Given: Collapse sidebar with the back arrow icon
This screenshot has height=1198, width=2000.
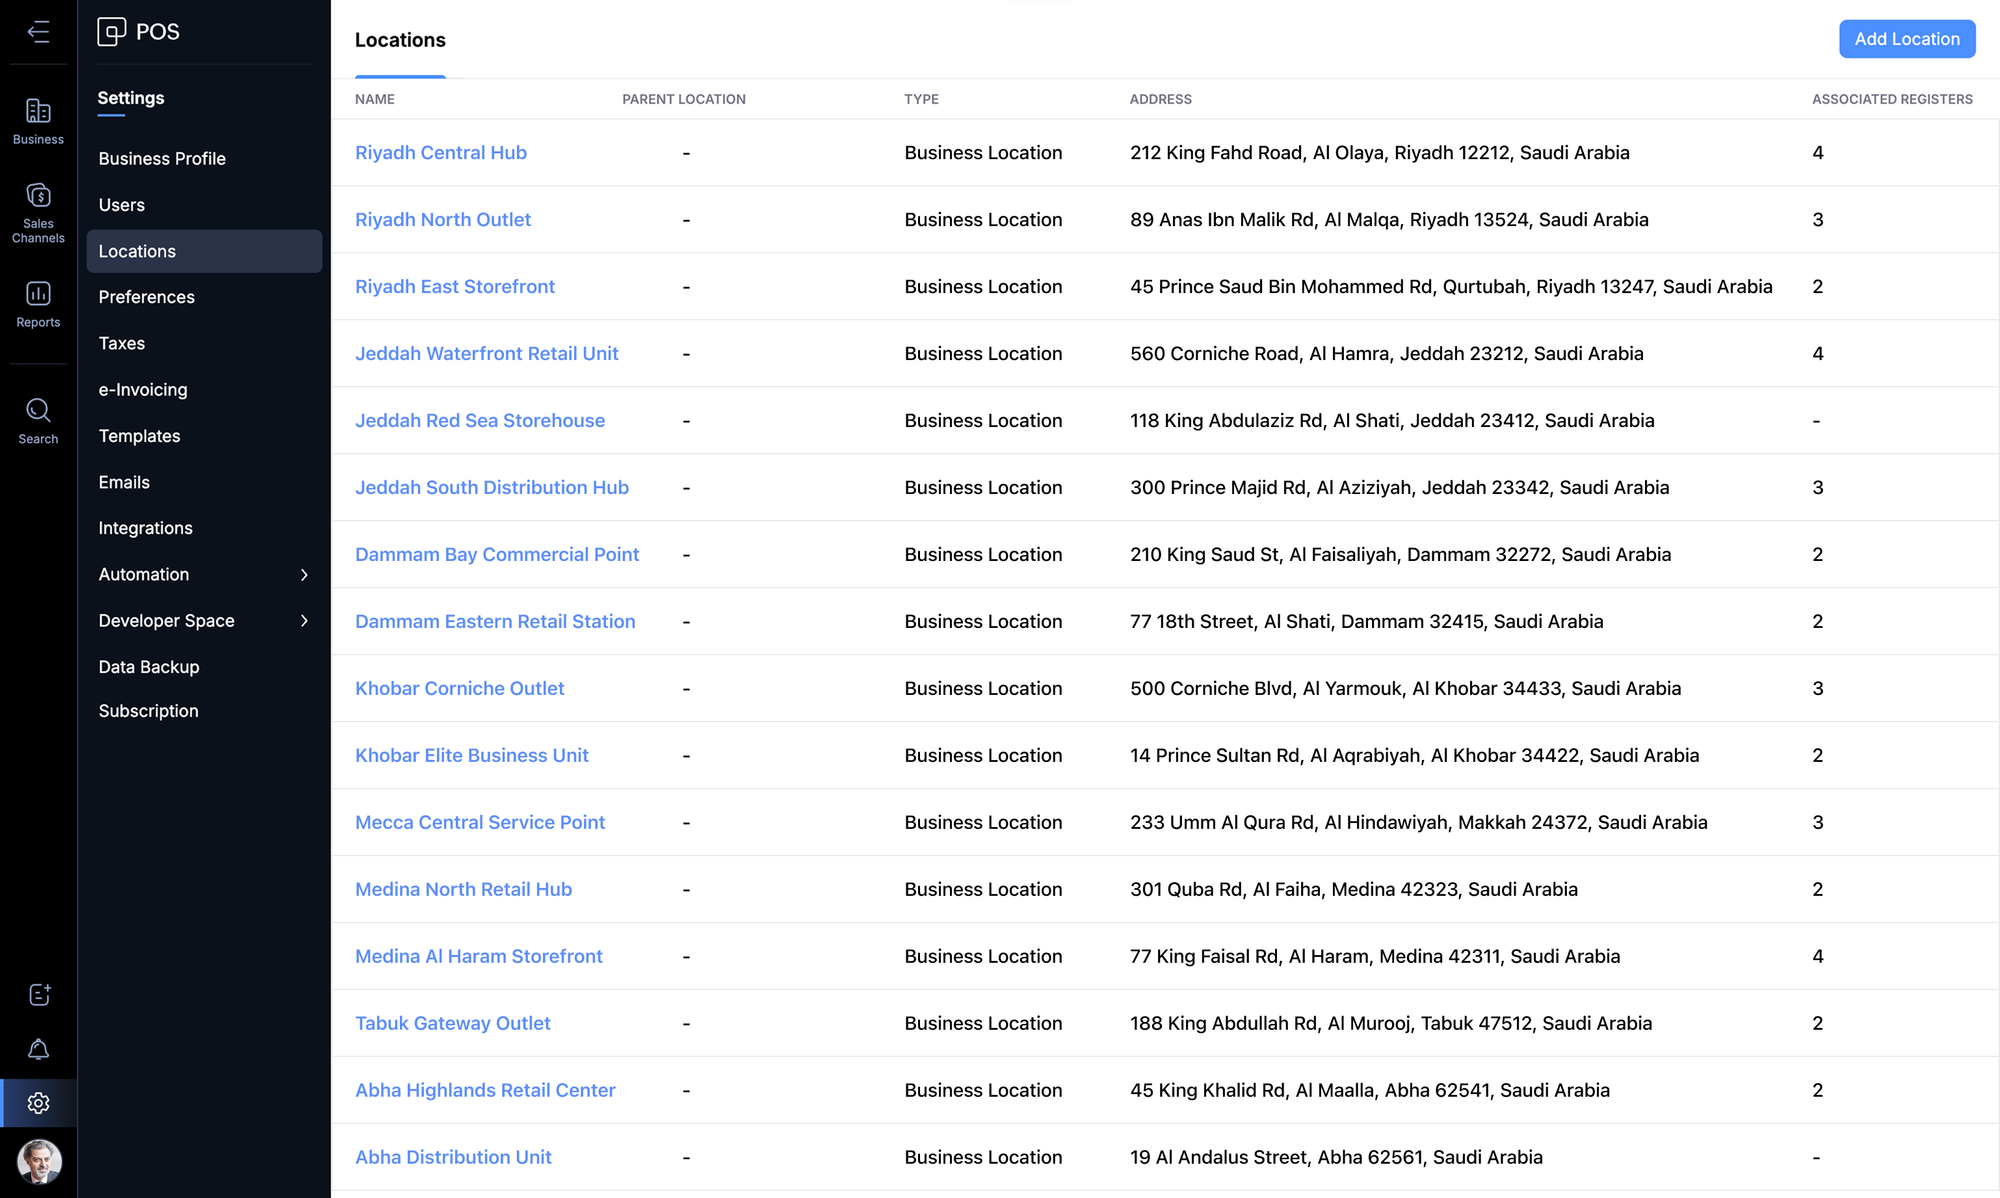Looking at the screenshot, I should click(x=38, y=32).
